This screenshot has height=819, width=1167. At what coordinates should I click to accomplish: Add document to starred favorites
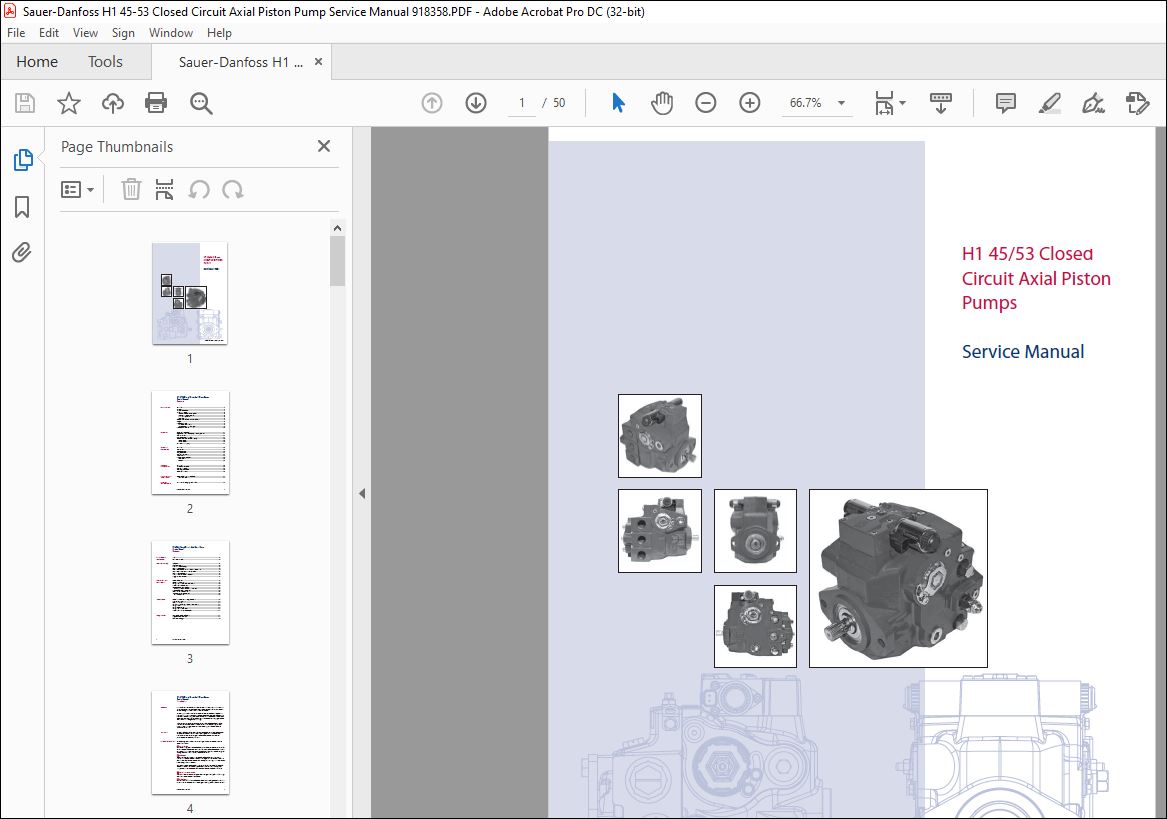(x=68, y=103)
